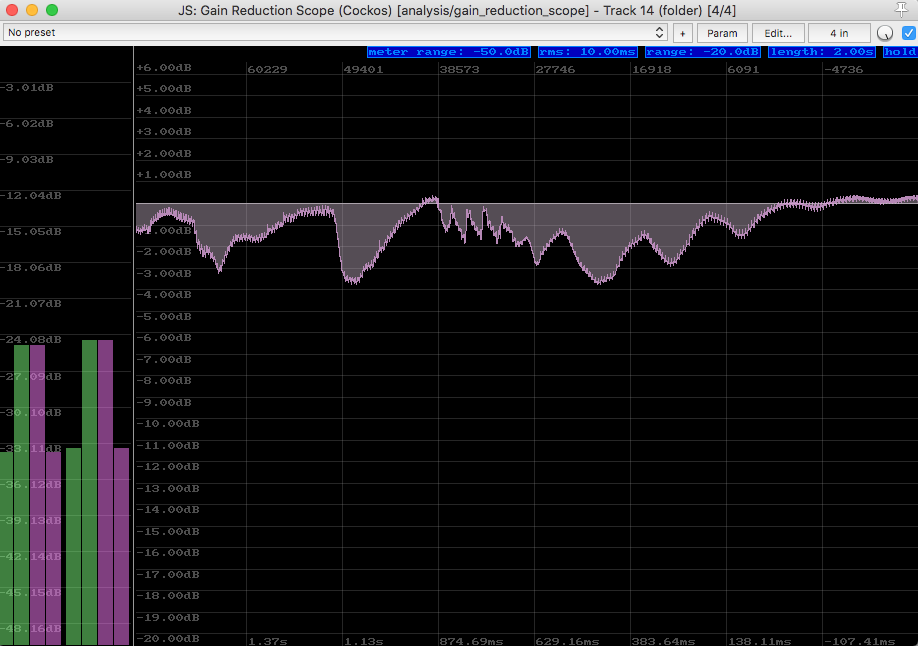Open the Param menu button
918x646 pixels.
[722, 33]
